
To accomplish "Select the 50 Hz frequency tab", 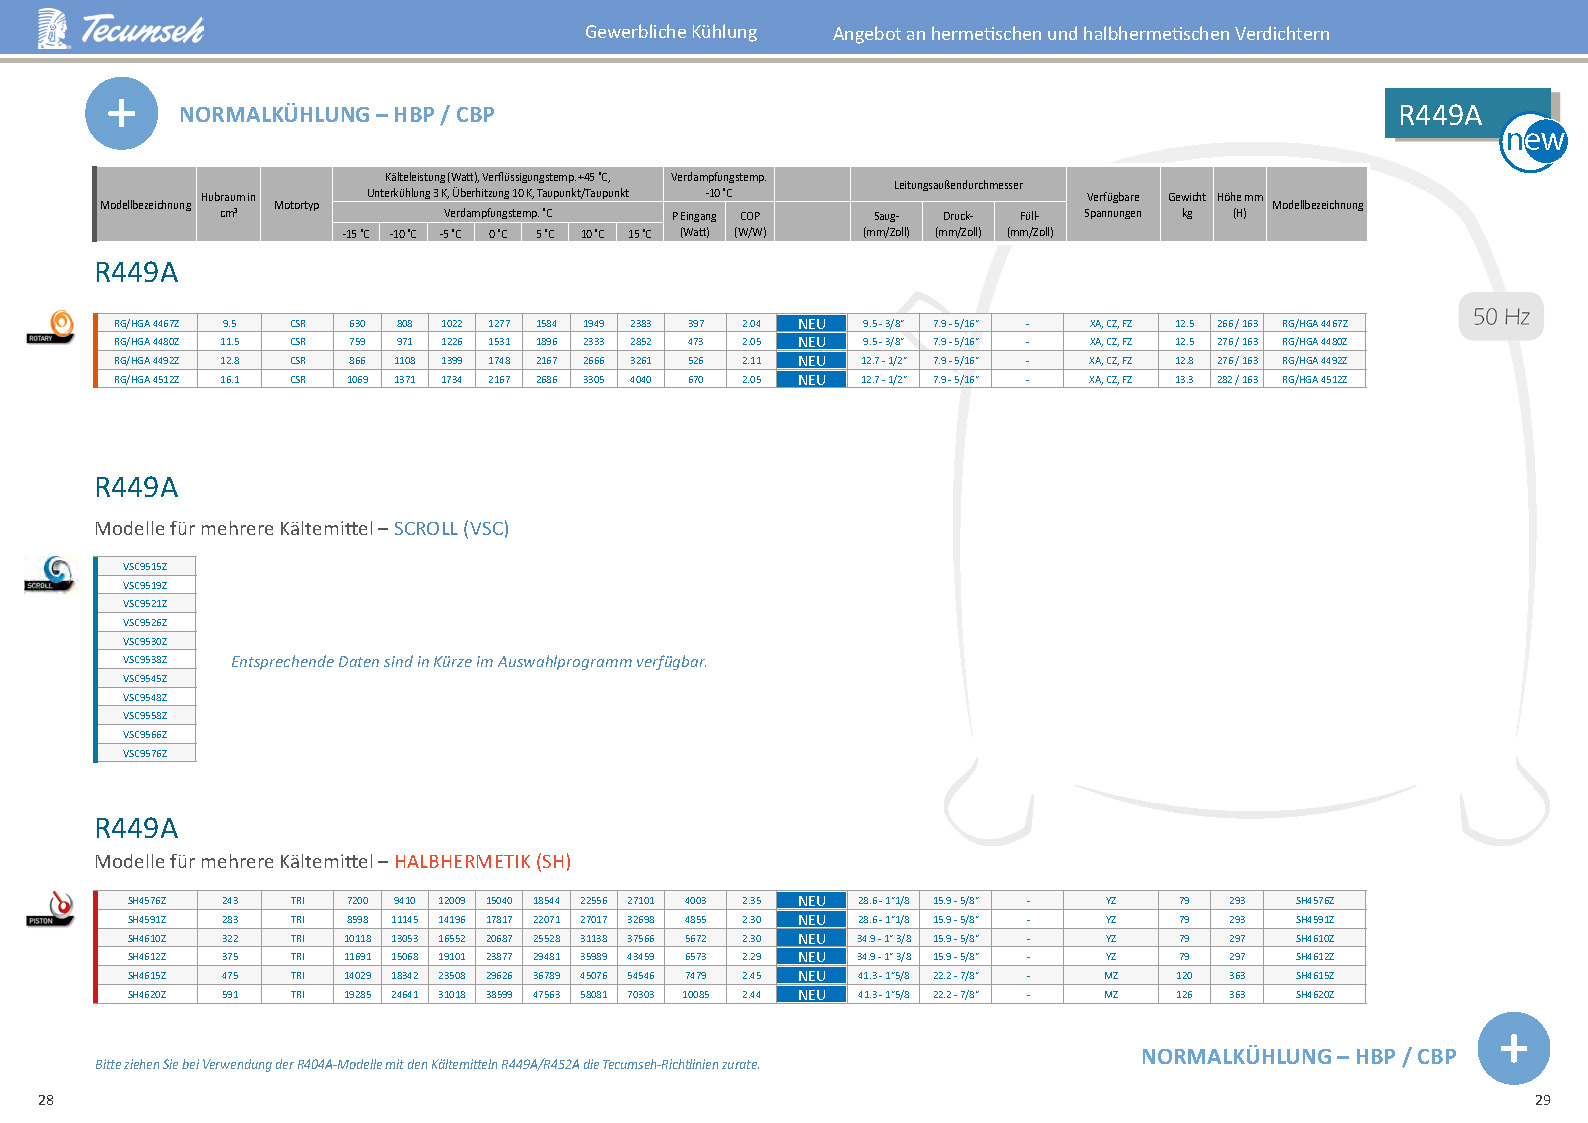I will [x=1500, y=317].
